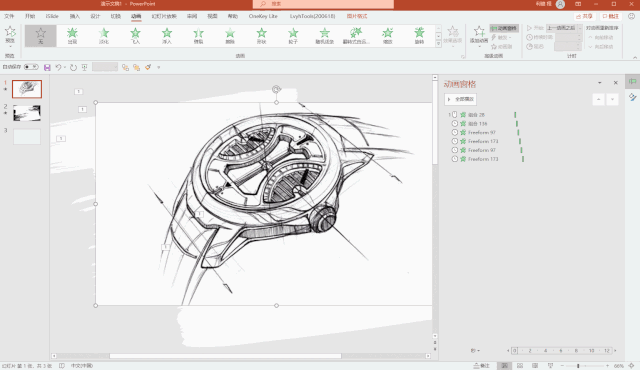Click the Redo arrow icon
The width and height of the screenshot is (640, 370).
tap(73, 67)
